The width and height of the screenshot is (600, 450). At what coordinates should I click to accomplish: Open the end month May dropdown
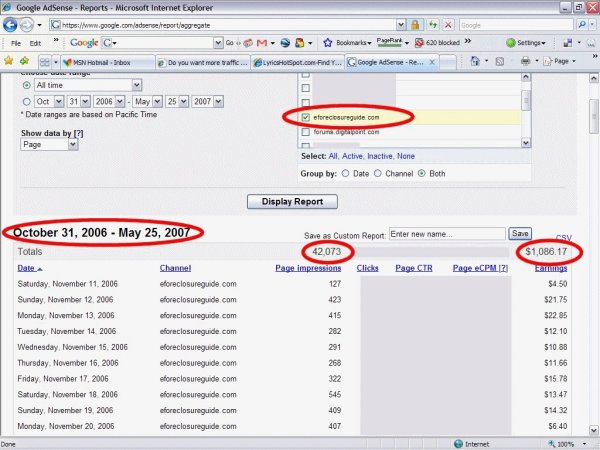[x=157, y=101]
